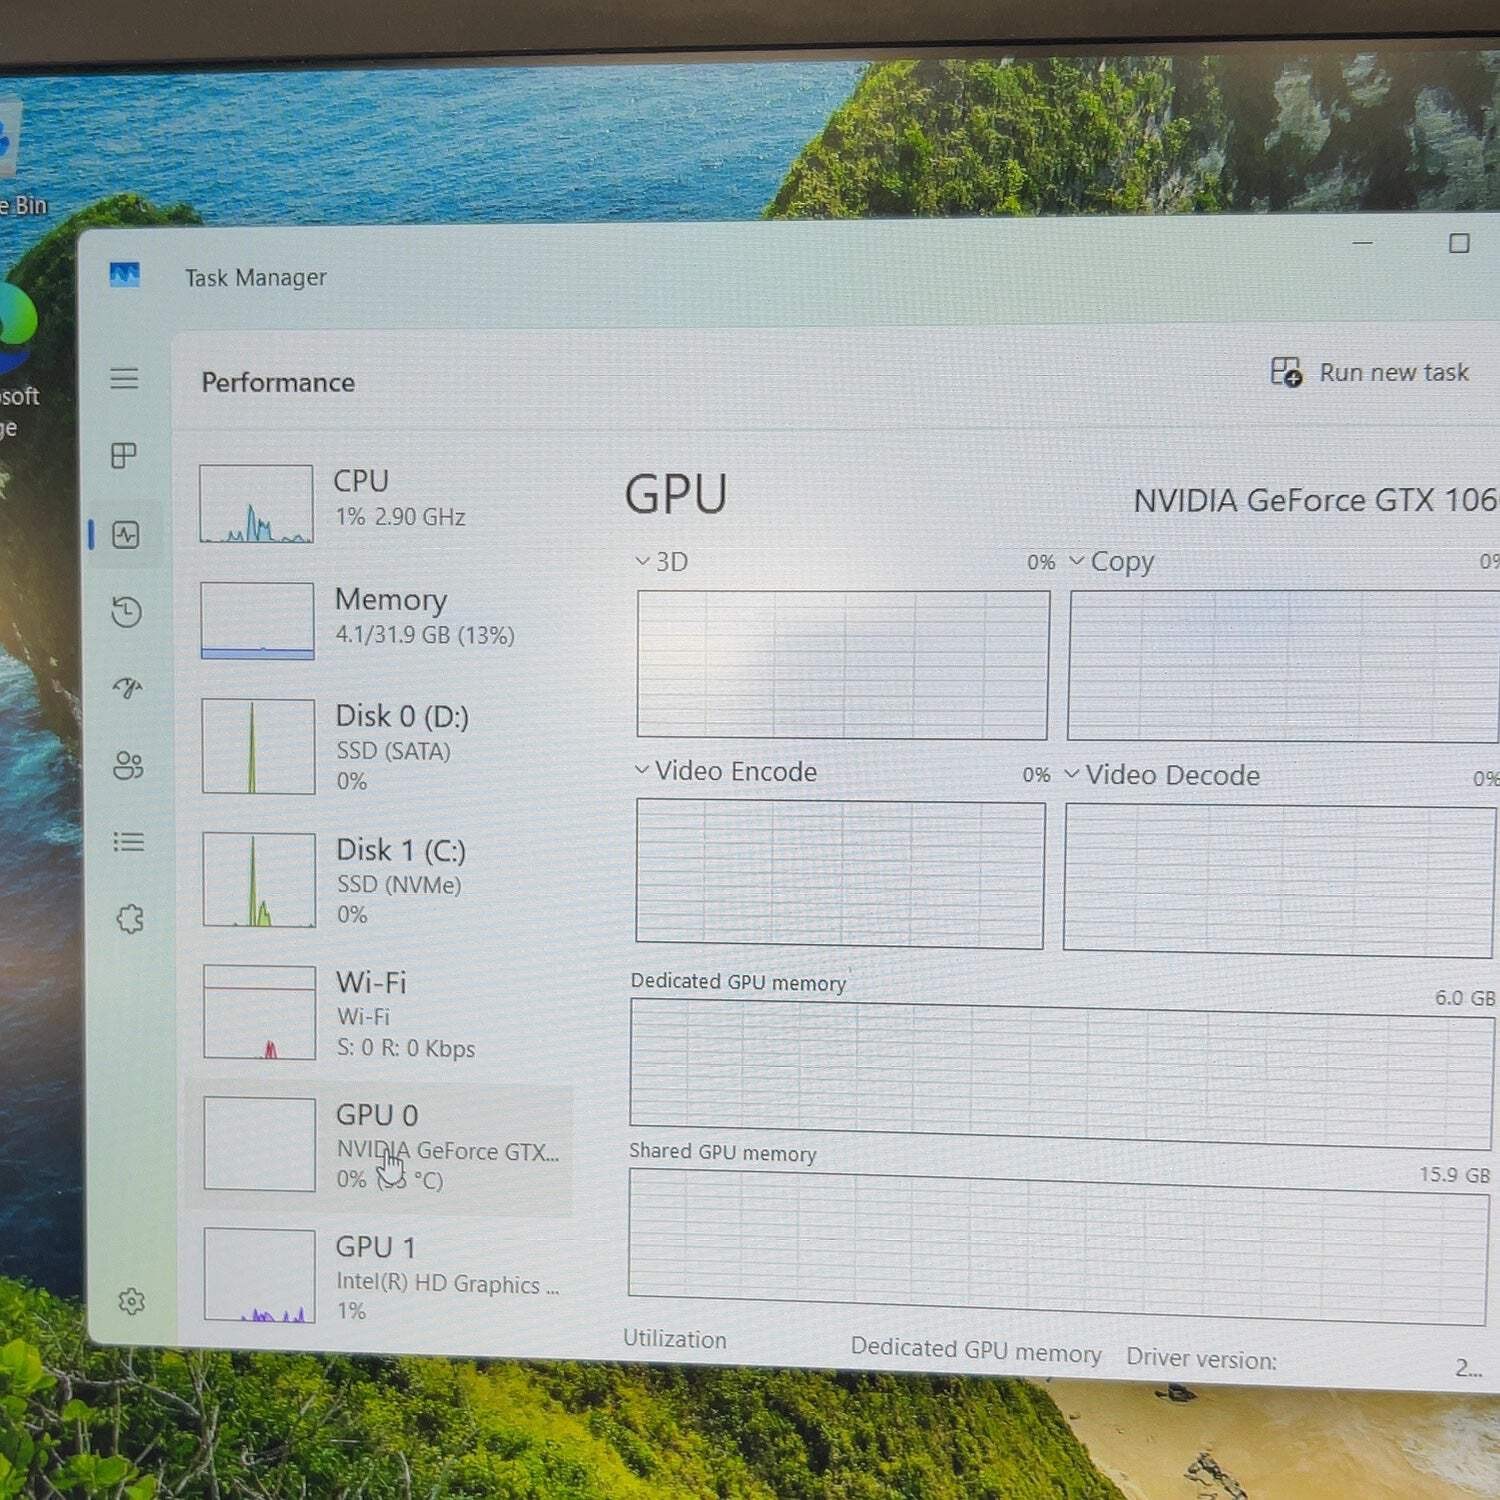The width and height of the screenshot is (1500, 1500).
Task: Click the Memory usage graph thumbnail
Action: (x=257, y=621)
